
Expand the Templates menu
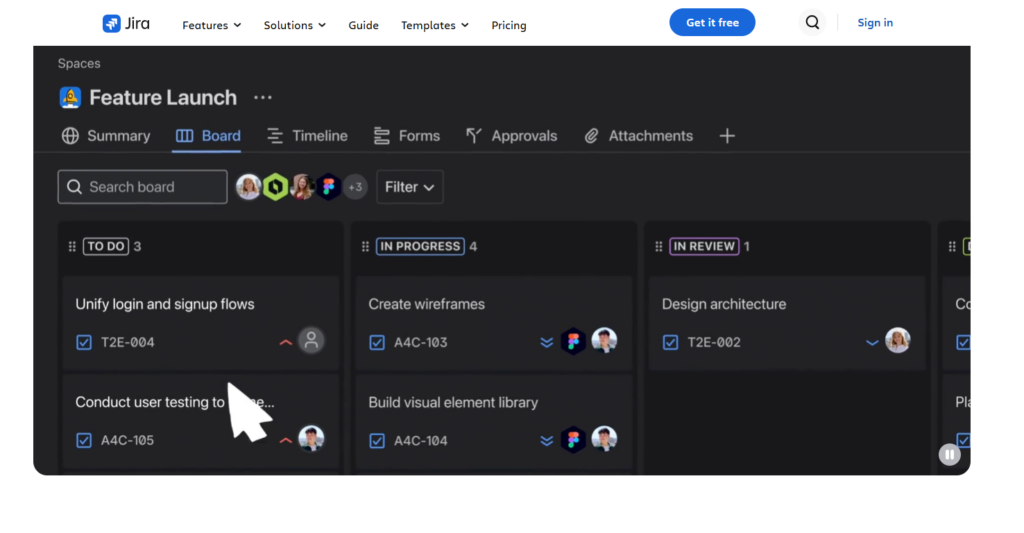(434, 25)
